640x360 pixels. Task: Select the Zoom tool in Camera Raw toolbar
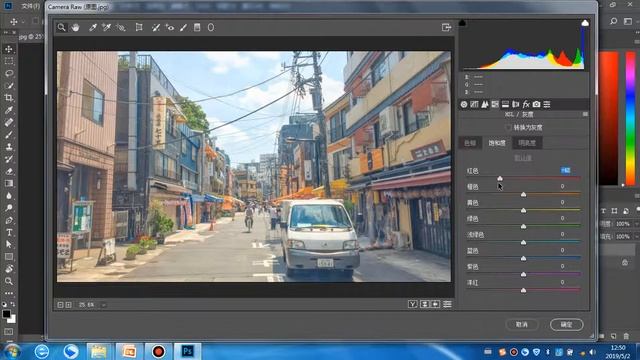click(61, 27)
